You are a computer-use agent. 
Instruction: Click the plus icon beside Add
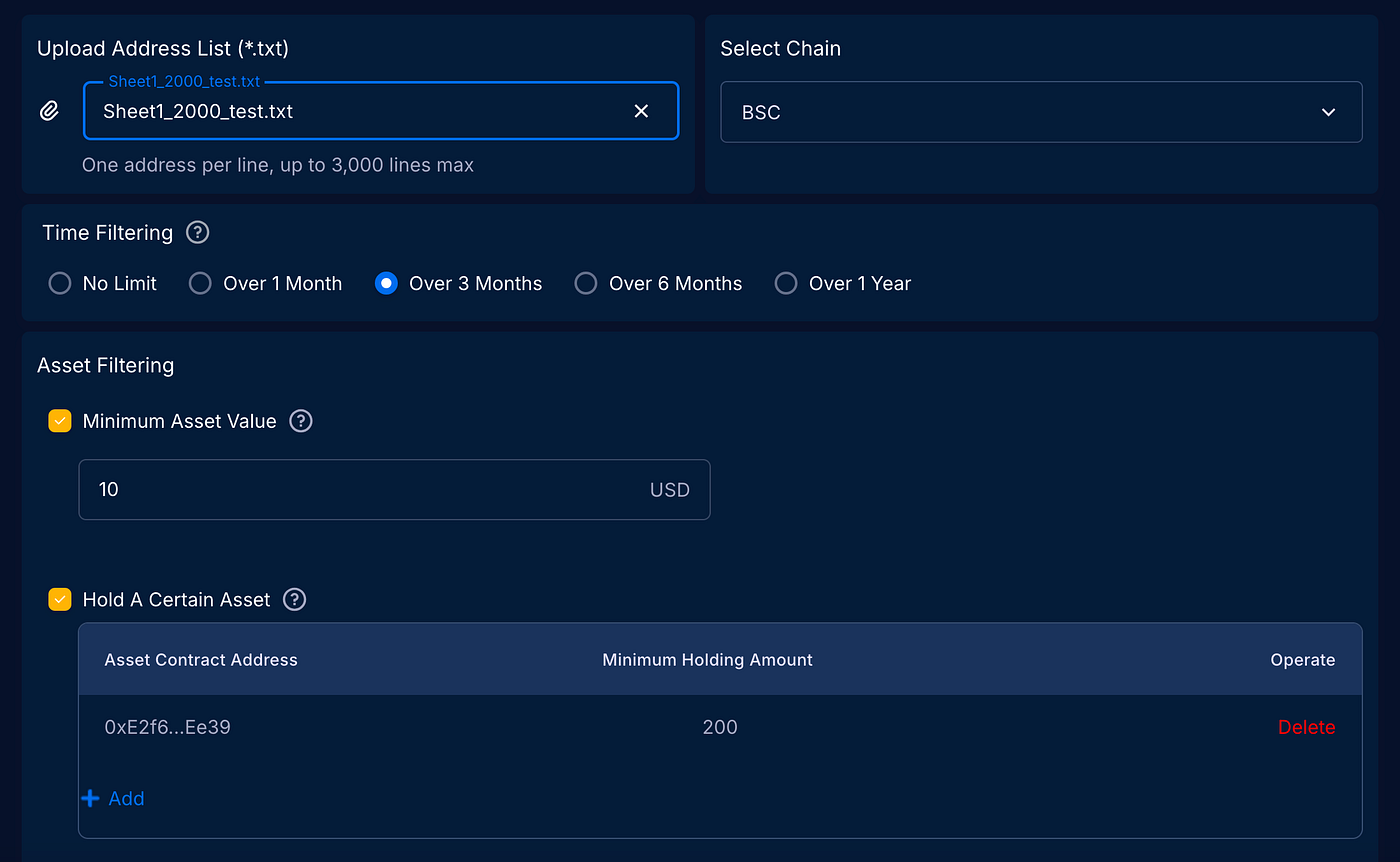(x=91, y=798)
